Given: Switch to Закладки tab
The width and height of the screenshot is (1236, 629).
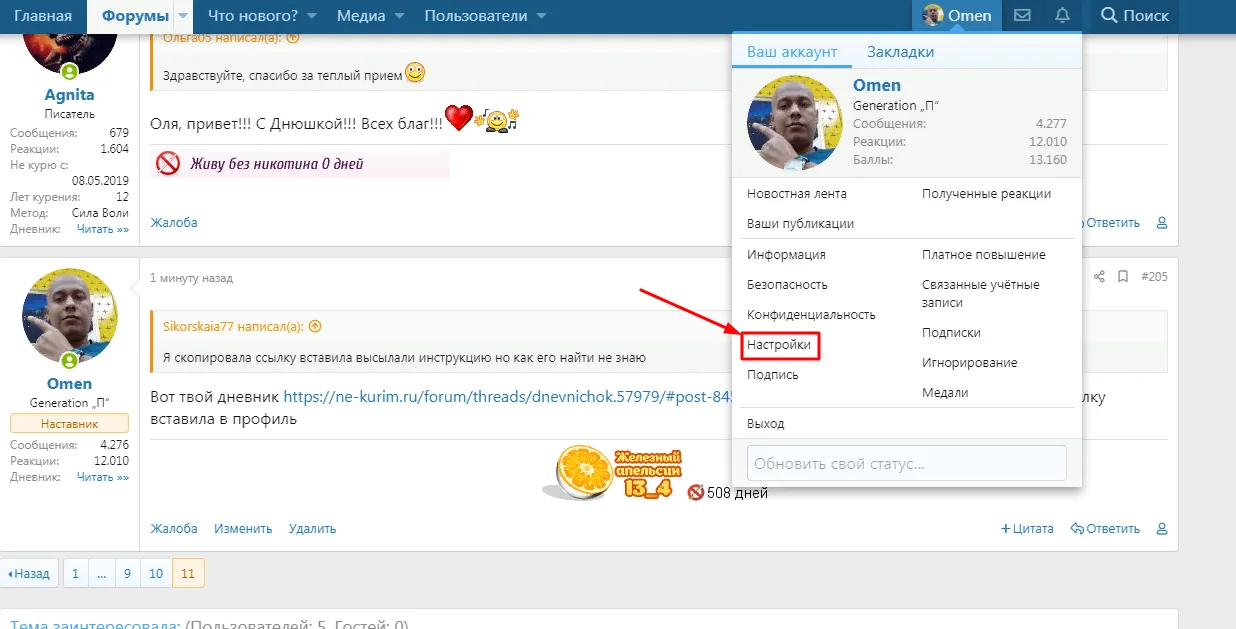Looking at the screenshot, I should pyautogui.click(x=900, y=52).
